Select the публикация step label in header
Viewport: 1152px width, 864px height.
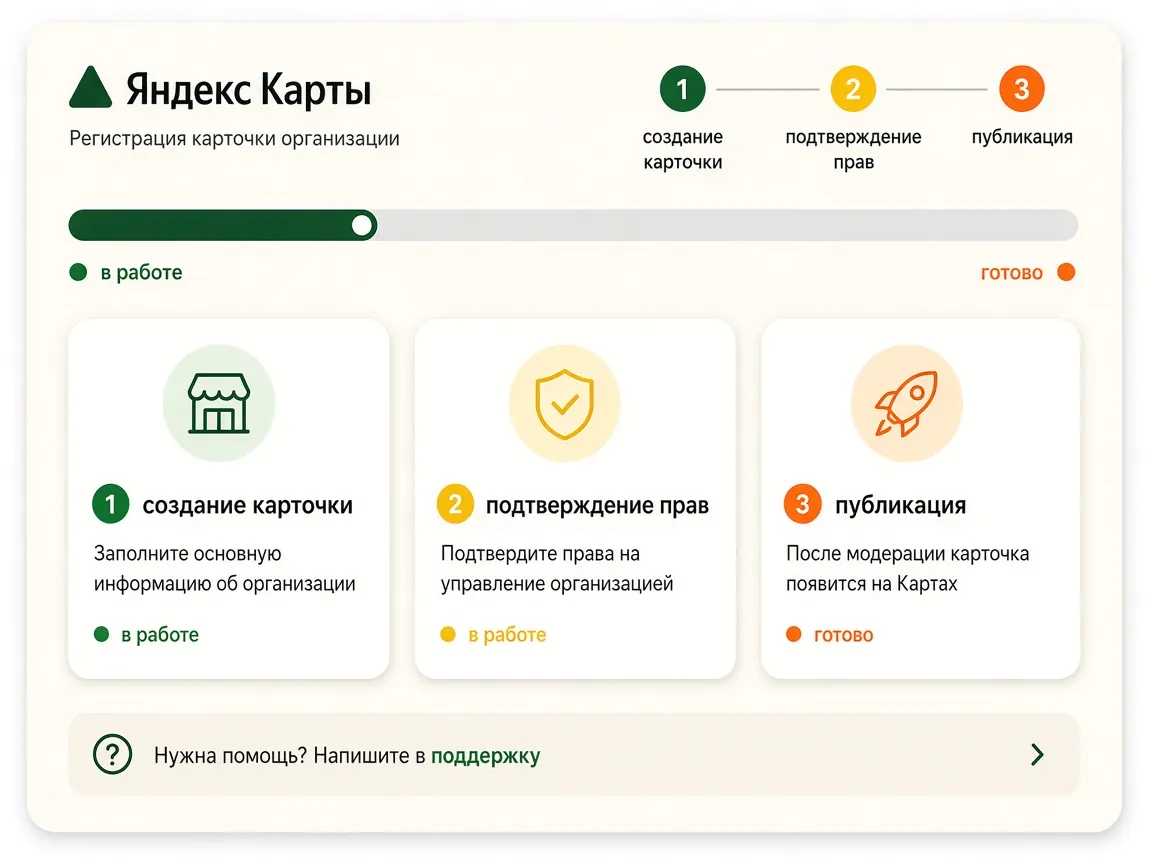coord(1022,137)
